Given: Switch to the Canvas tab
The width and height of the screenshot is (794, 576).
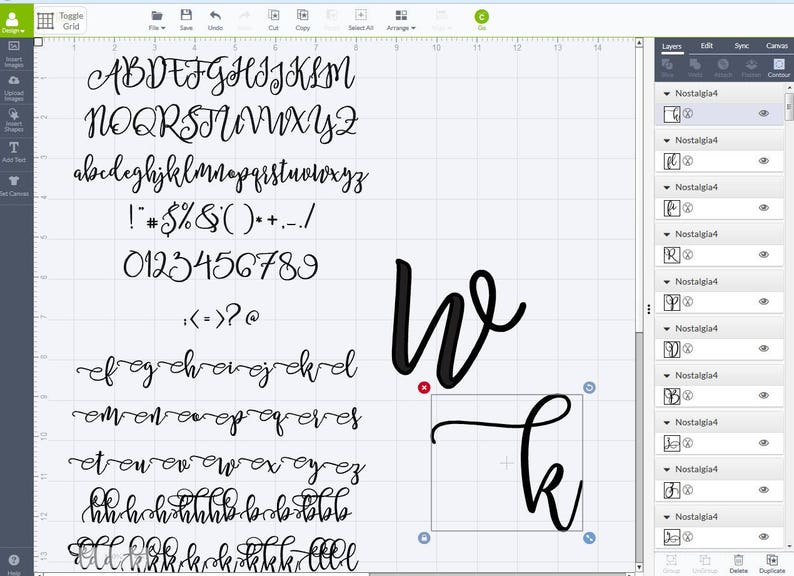Looking at the screenshot, I should (x=777, y=46).
